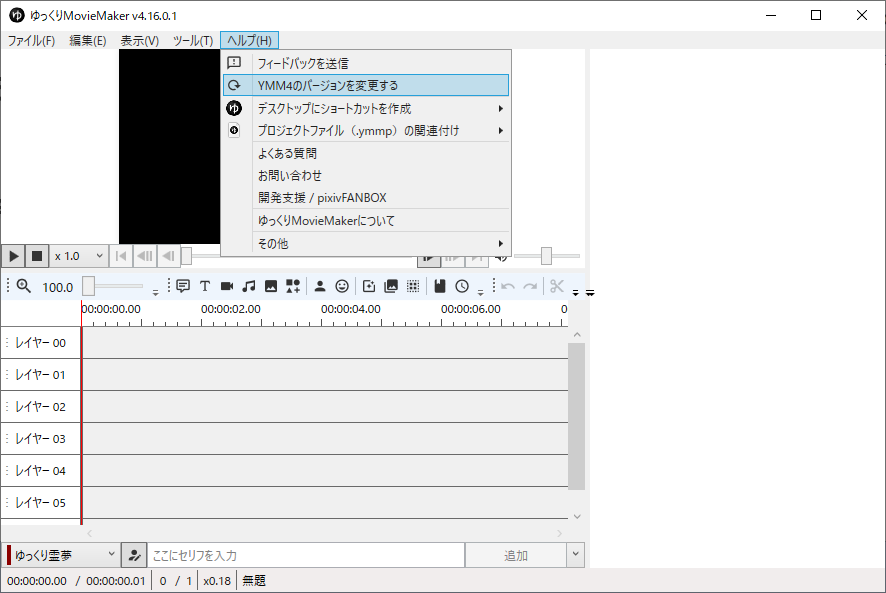Viewport: 886px width, 593px height.
Task: Click the scissors split icon
Action: (557, 286)
